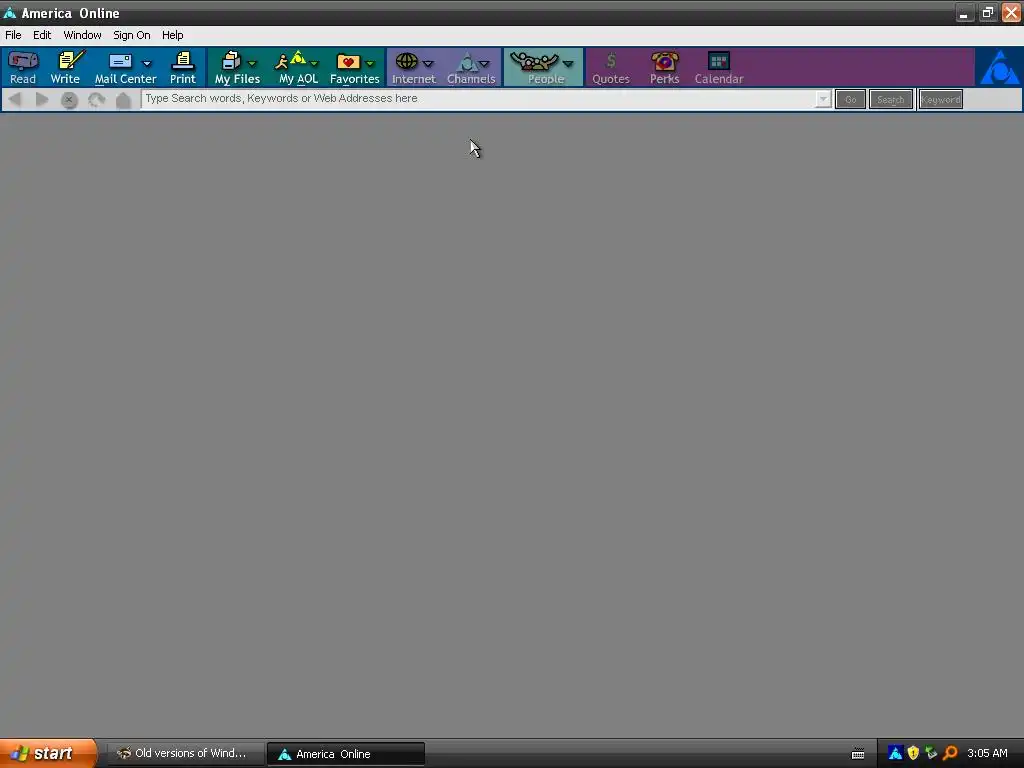Click the yellow security shield tray icon
The height and width of the screenshot is (768, 1024).
(913, 753)
